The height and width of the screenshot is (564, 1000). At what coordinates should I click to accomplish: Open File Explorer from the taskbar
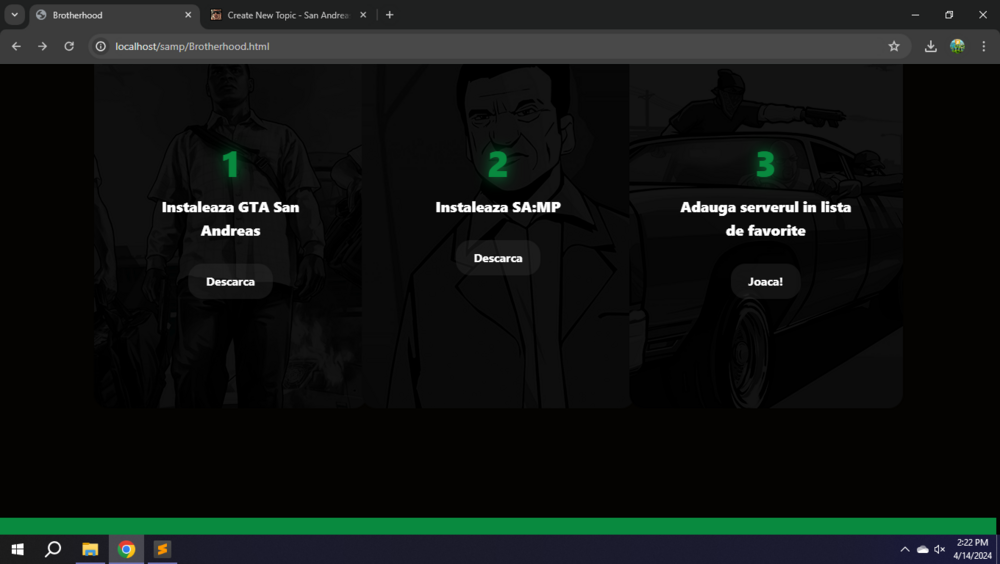(90, 549)
